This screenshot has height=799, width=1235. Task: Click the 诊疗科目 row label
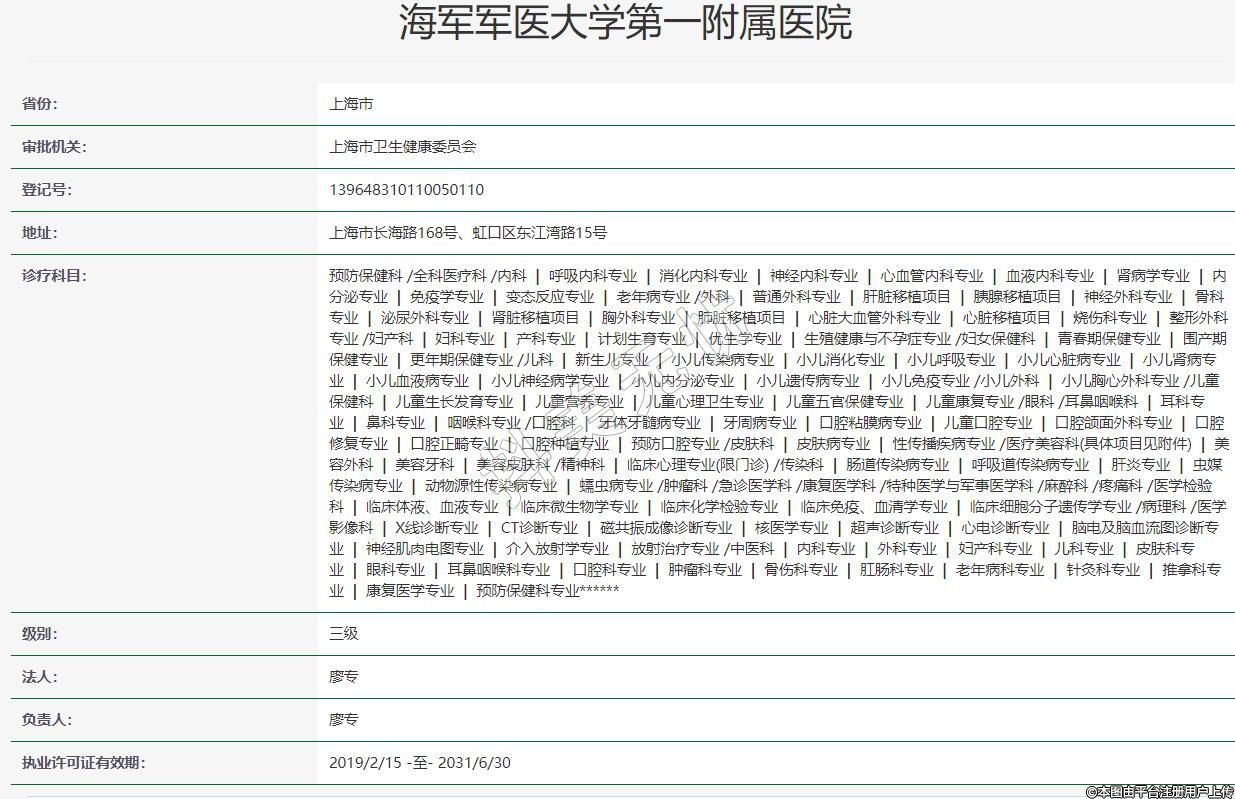54,276
